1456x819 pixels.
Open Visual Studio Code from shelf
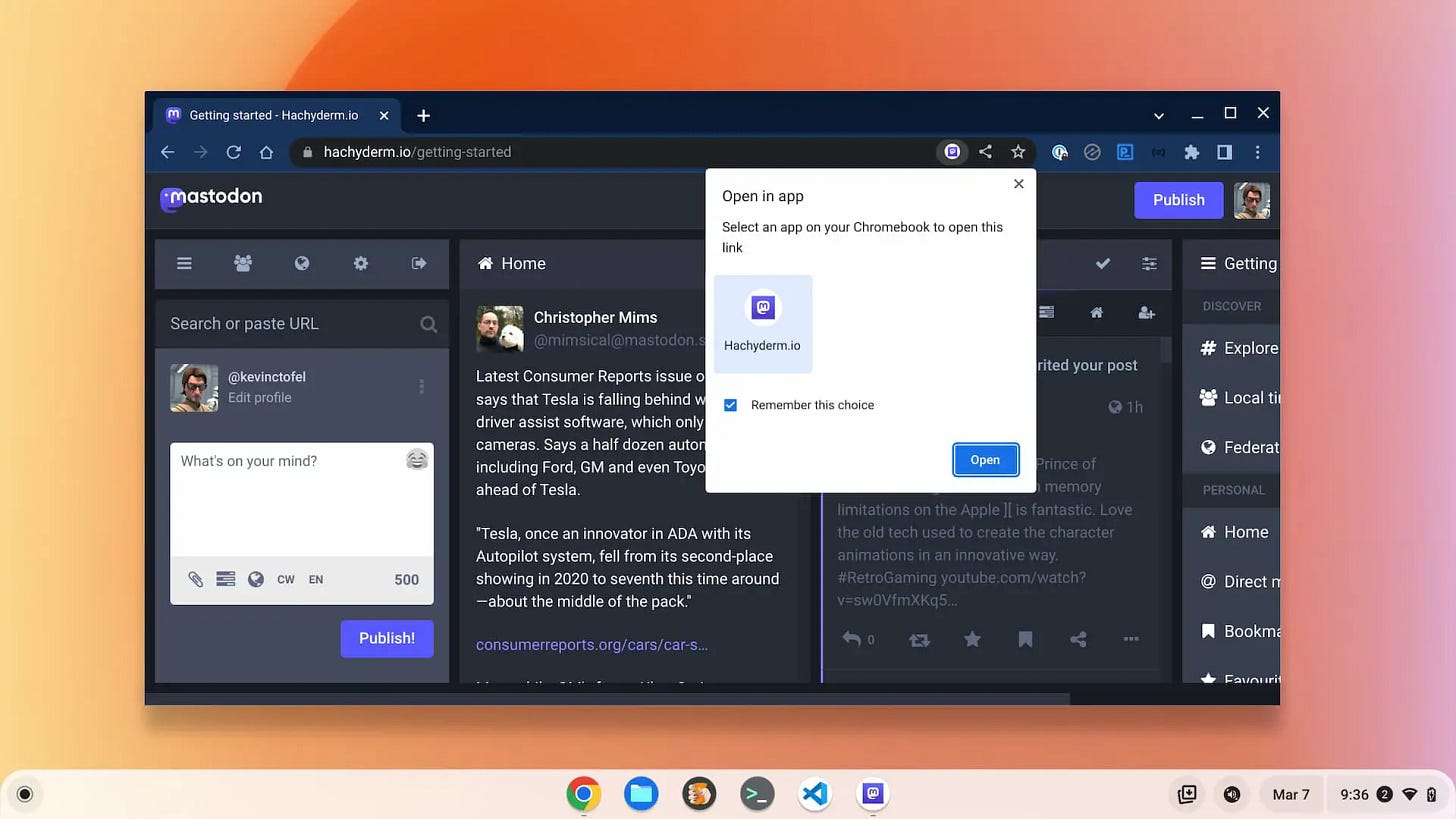815,794
